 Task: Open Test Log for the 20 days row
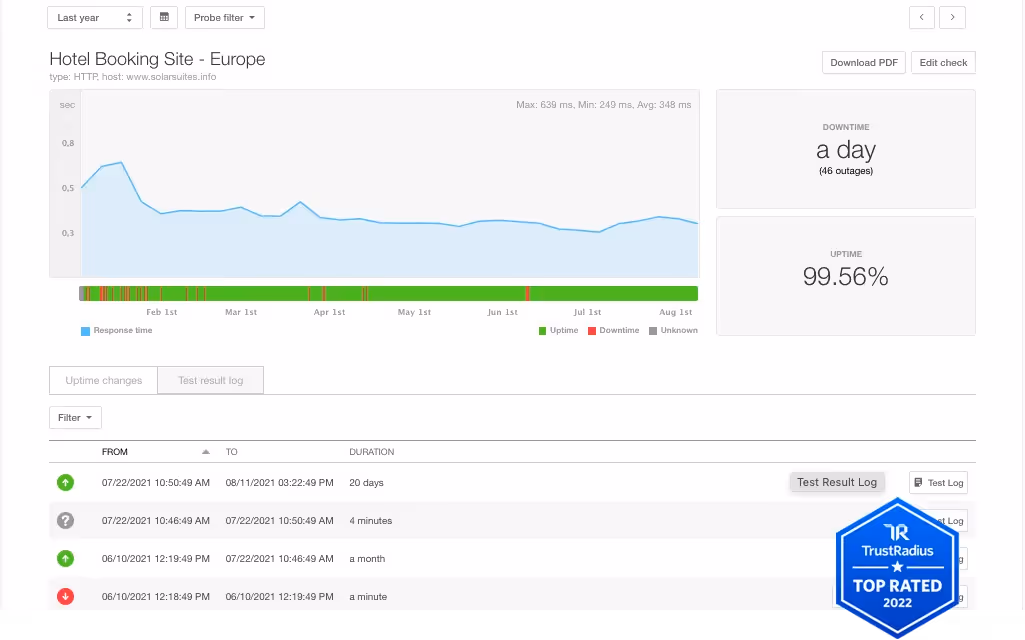pos(938,483)
